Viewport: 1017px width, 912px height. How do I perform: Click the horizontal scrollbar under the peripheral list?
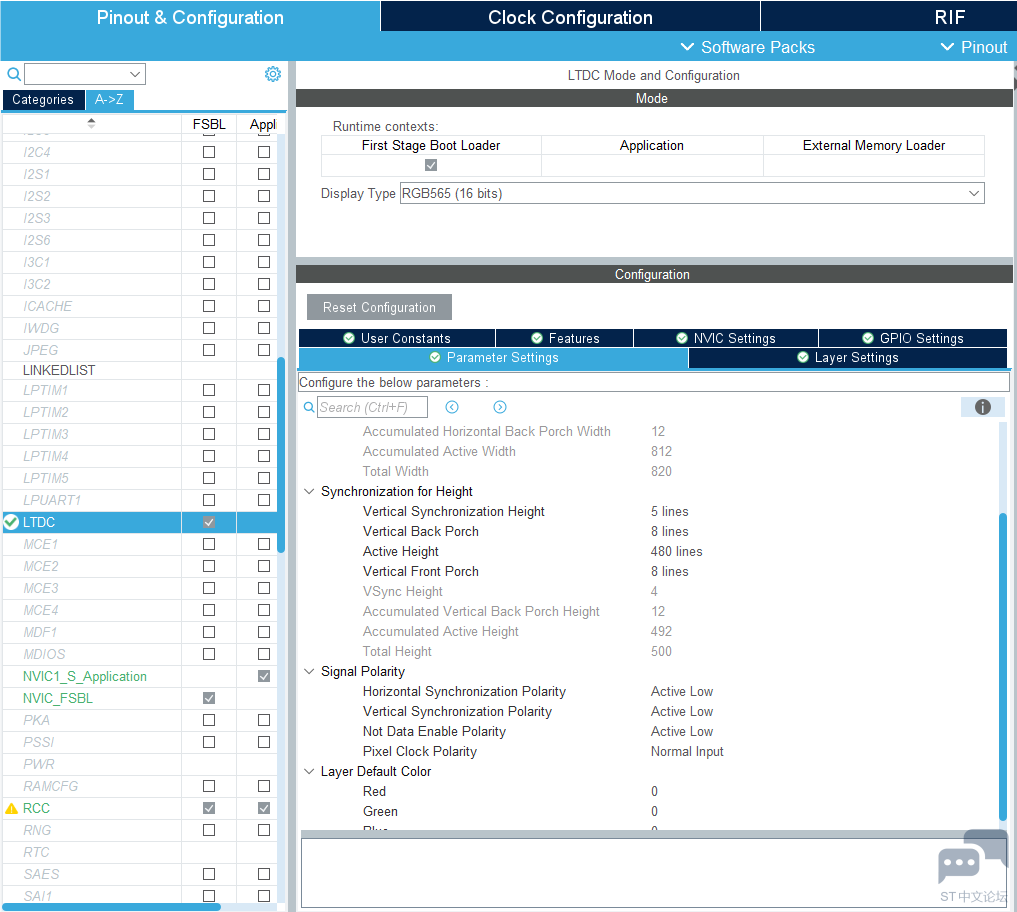[112, 907]
